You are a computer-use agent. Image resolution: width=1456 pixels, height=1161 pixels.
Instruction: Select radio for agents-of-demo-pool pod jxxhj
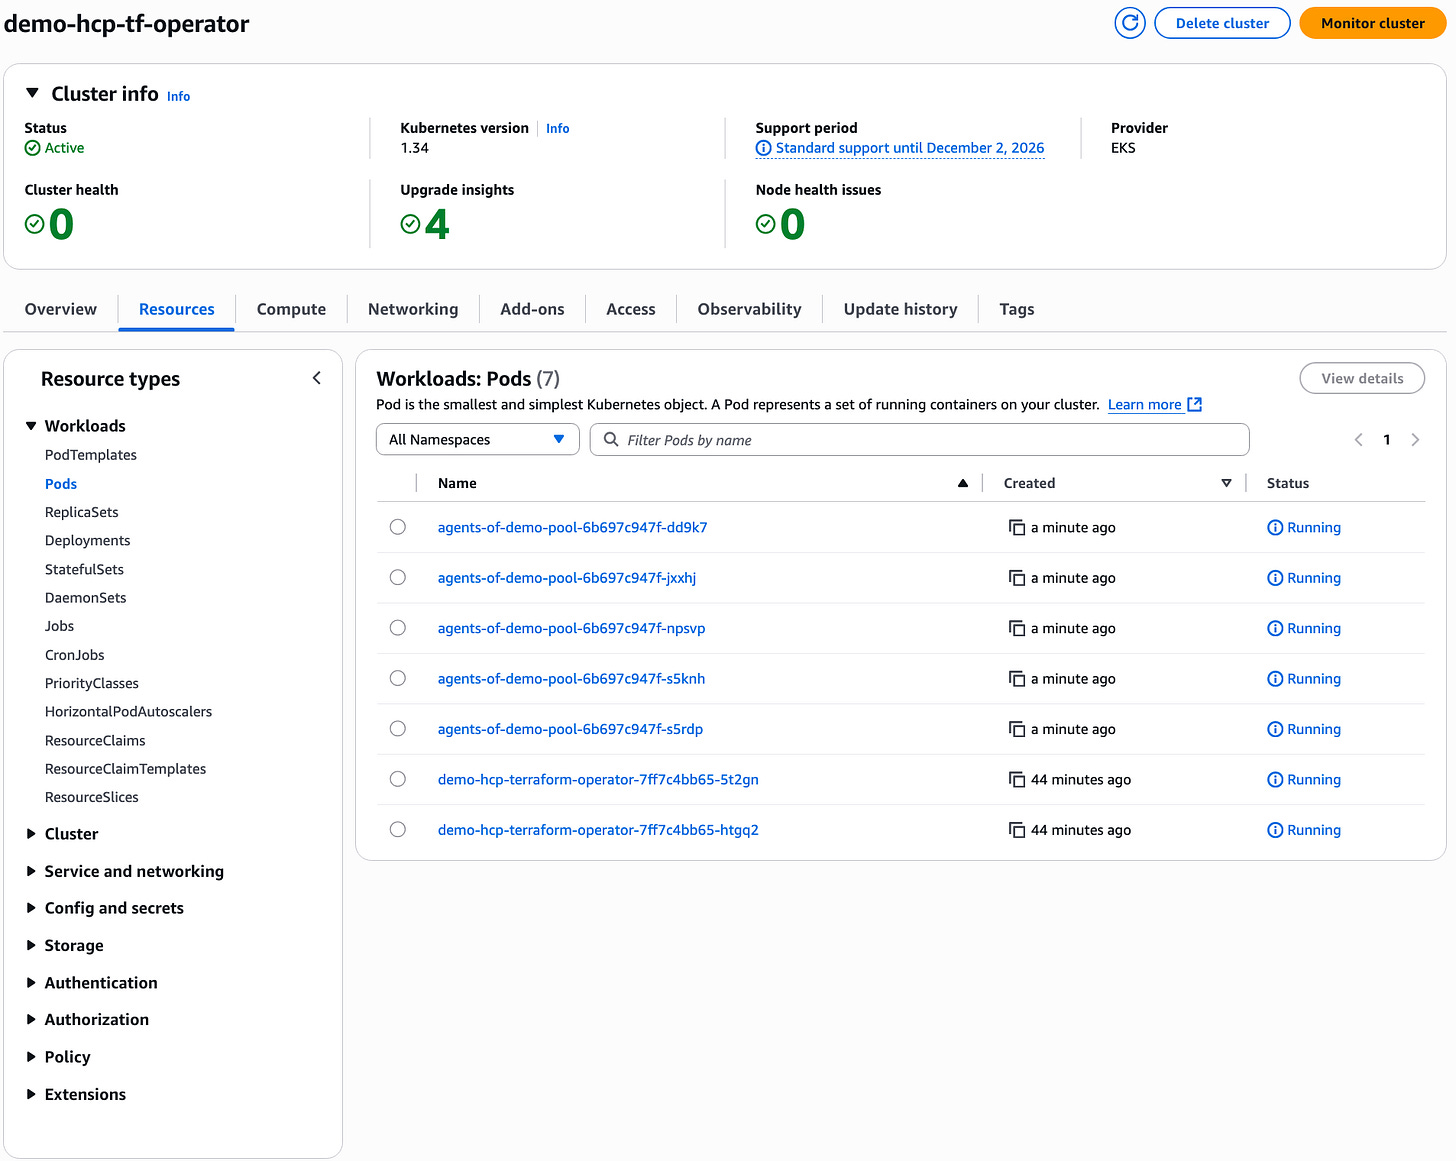398,577
